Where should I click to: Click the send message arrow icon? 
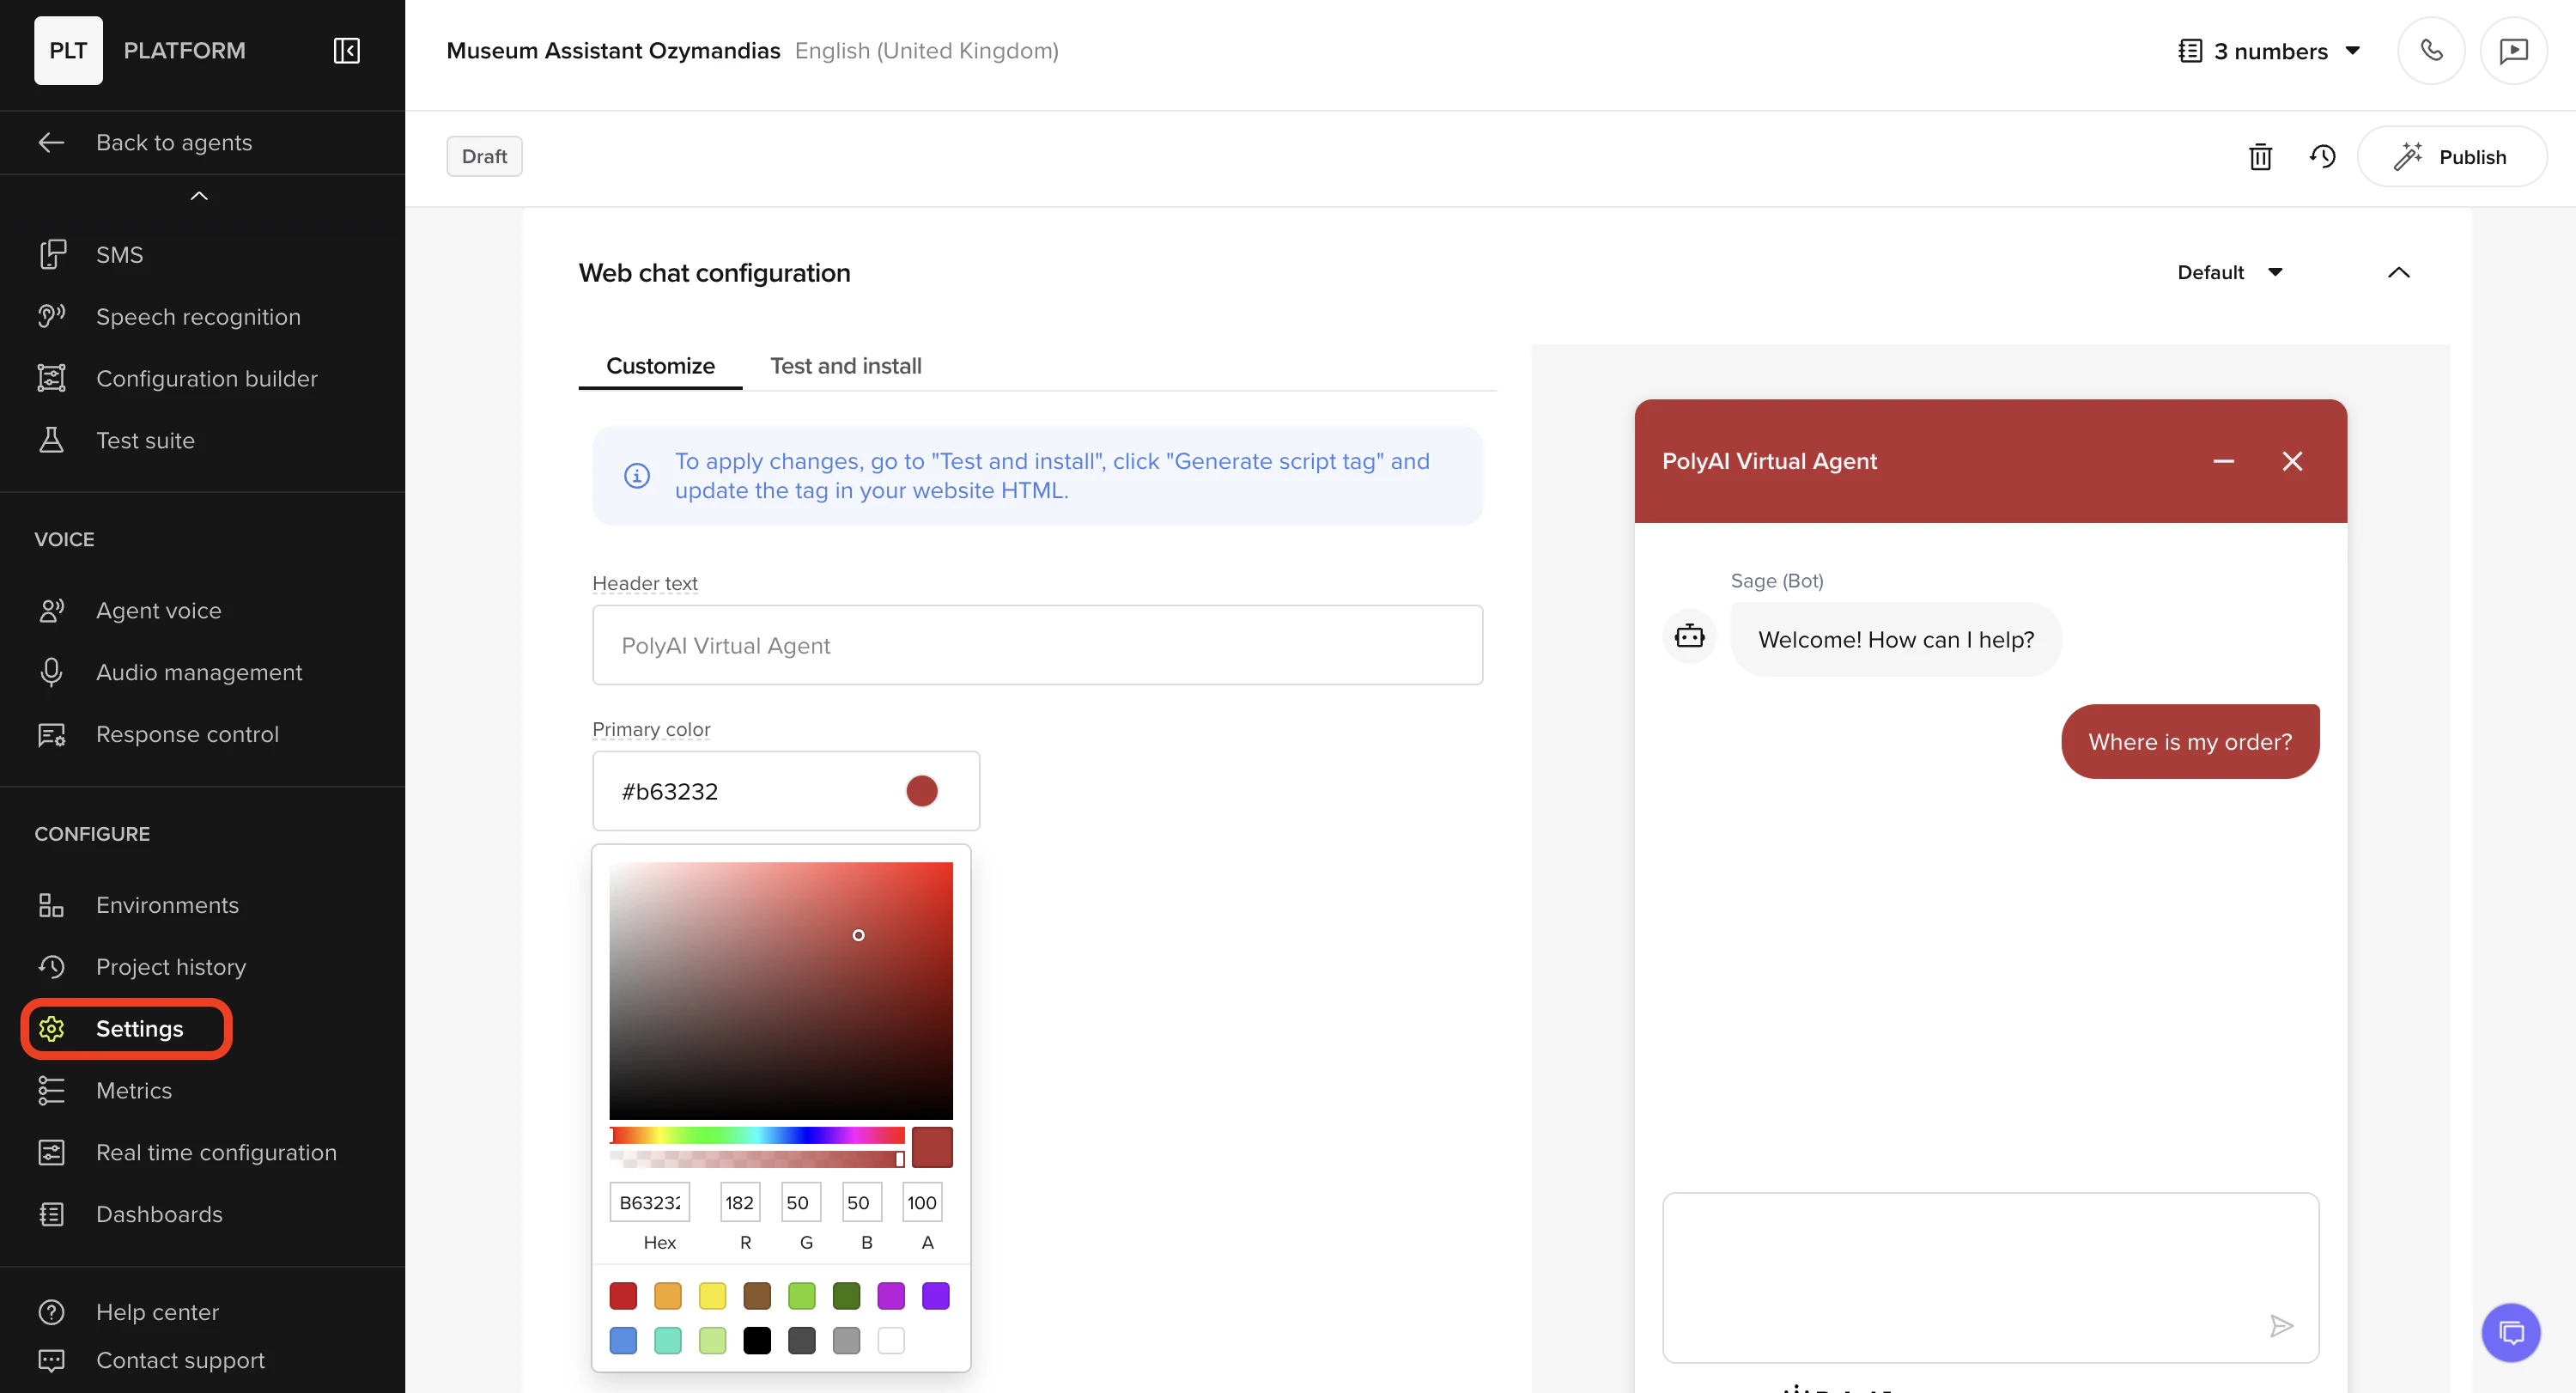pos(2281,1326)
